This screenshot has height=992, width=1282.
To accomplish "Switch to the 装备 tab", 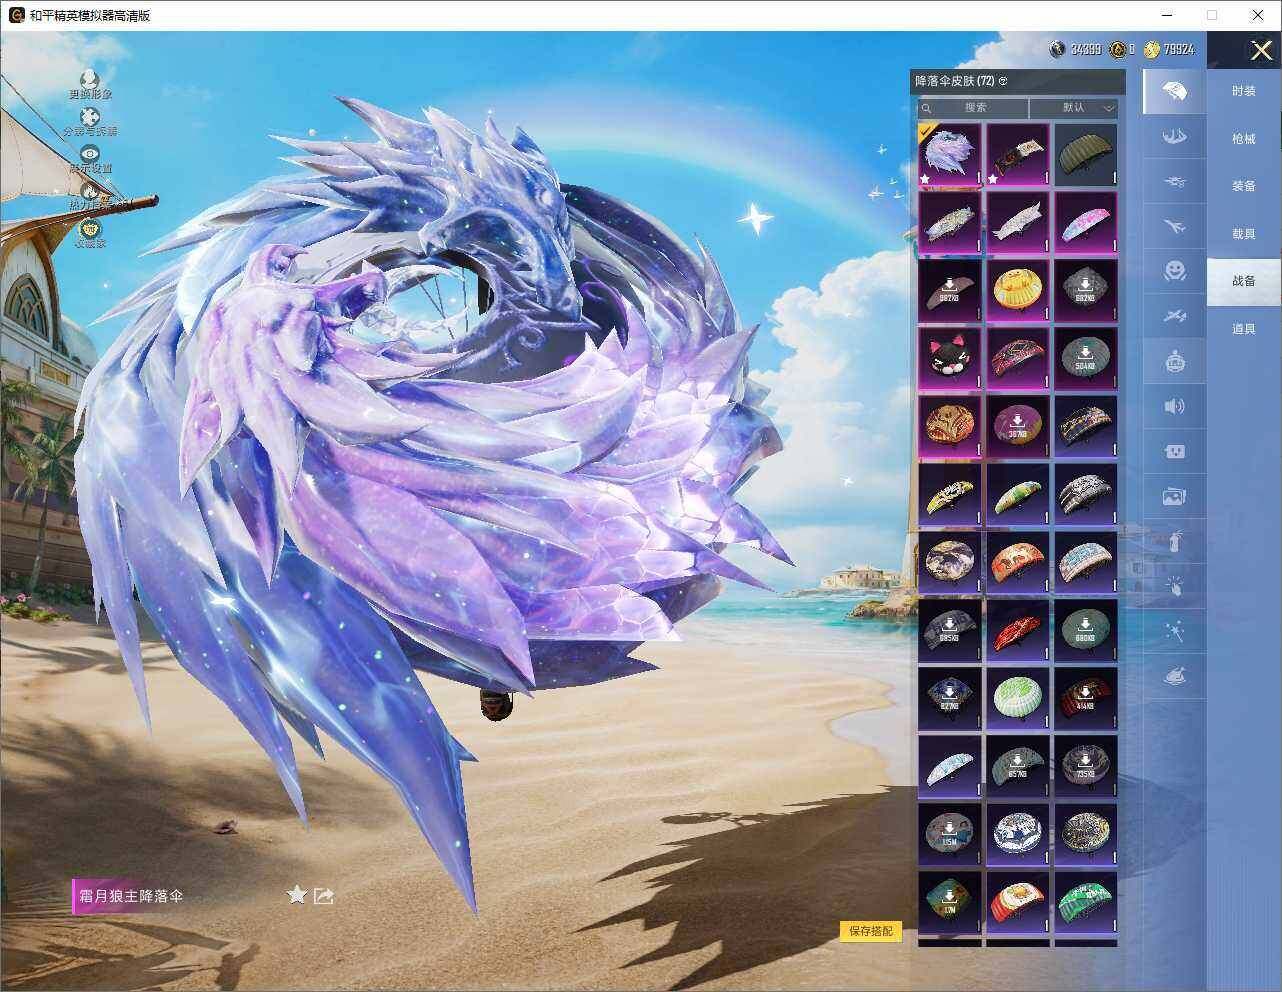I will tap(1243, 186).
